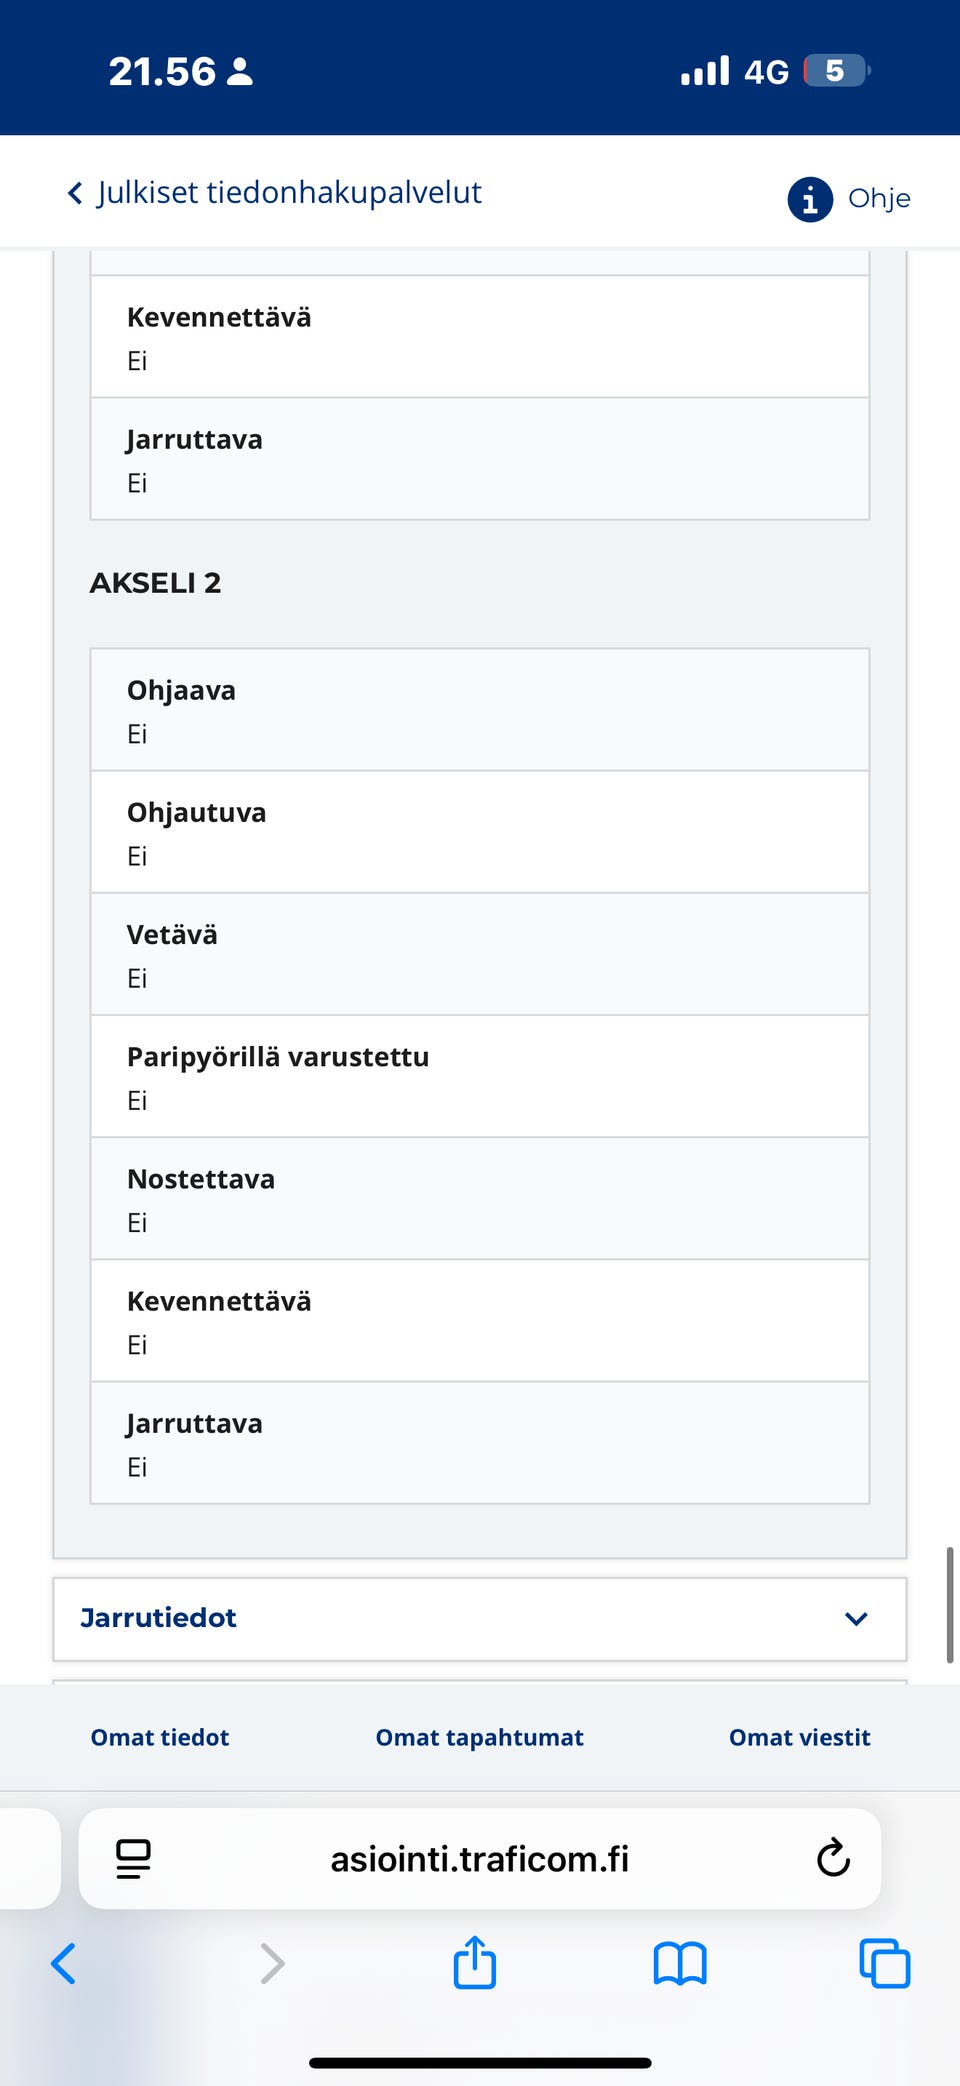This screenshot has height=2086, width=960.
Task: Show open tabs overview icon
Action: (x=885, y=1963)
